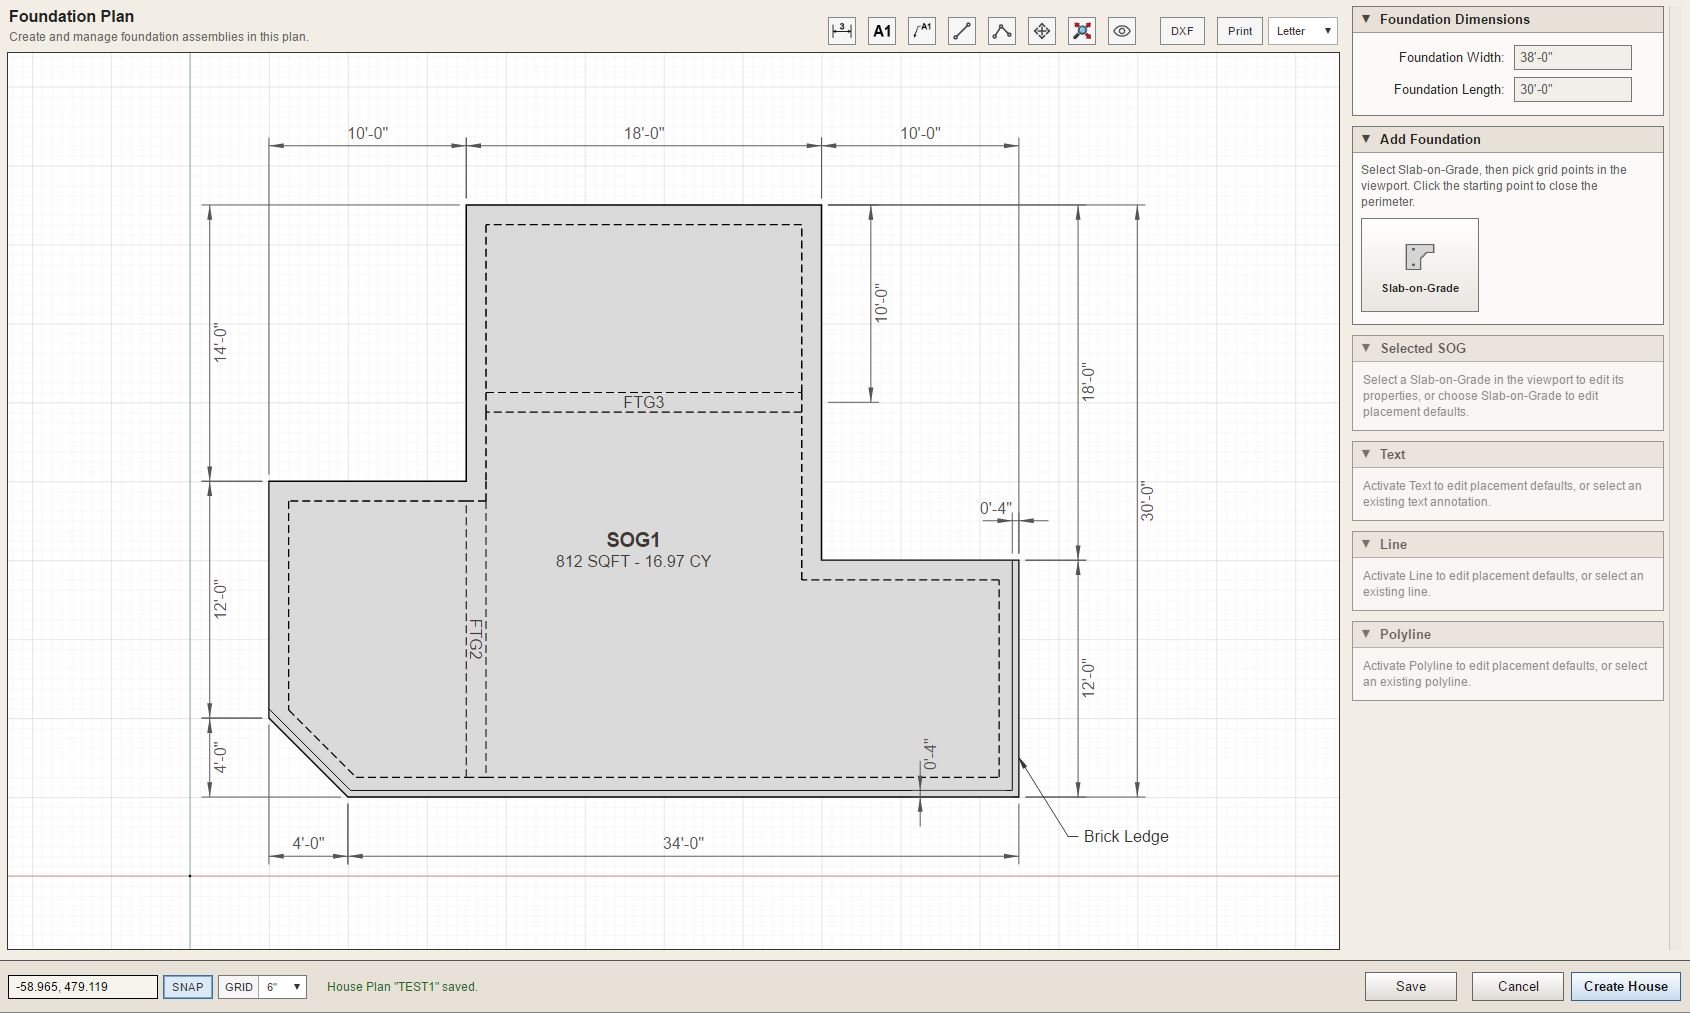Click the zoom extents magnifier icon
This screenshot has width=1690, height=1013.
coord(1082,31)
